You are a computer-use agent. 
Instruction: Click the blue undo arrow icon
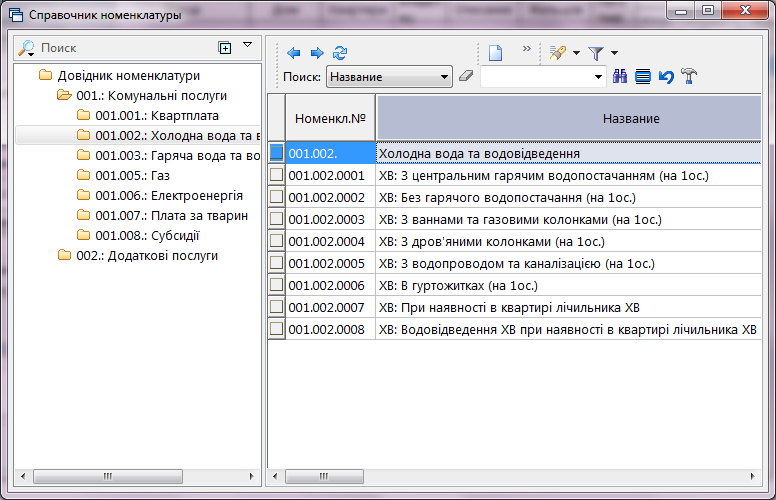666,77
